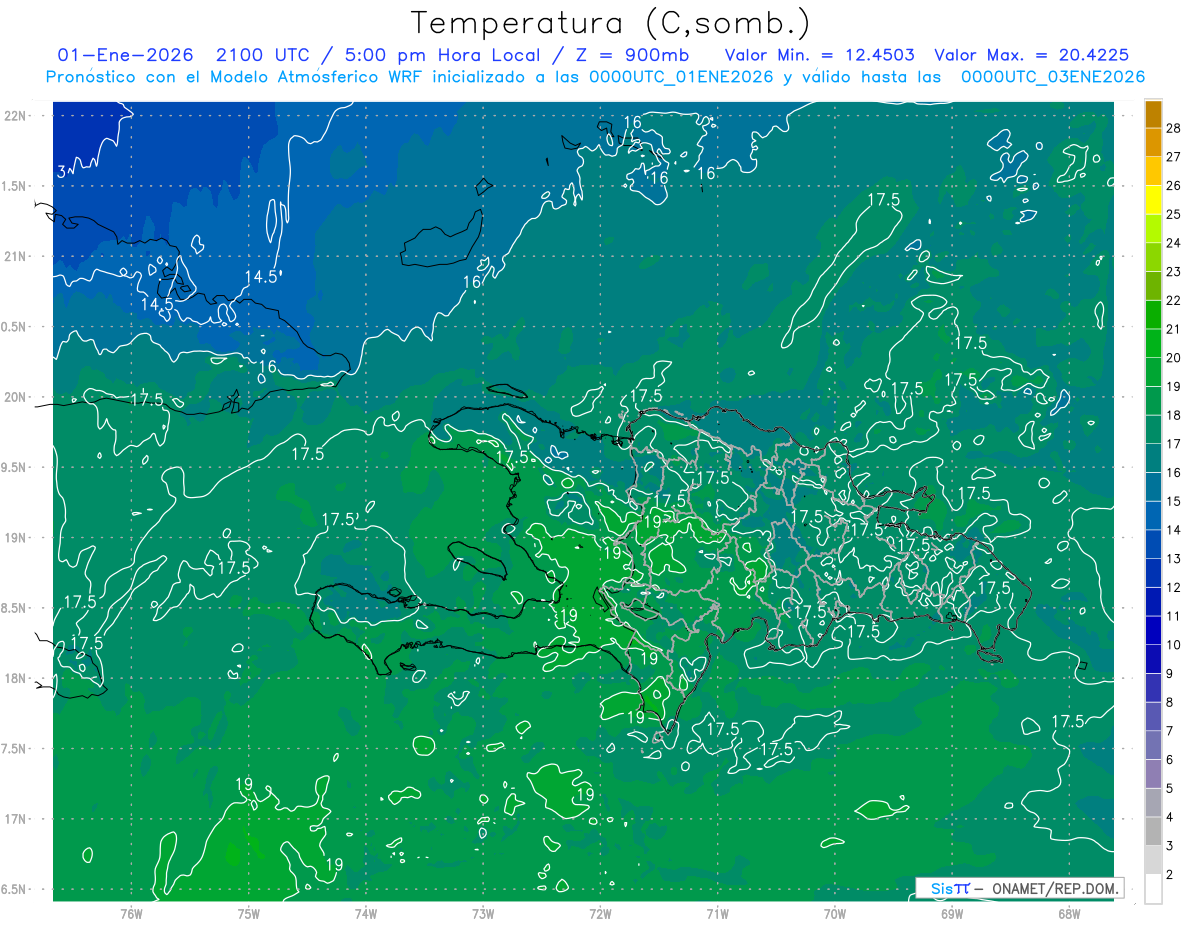Click the '18N' latitude label

tap(15, 678)
